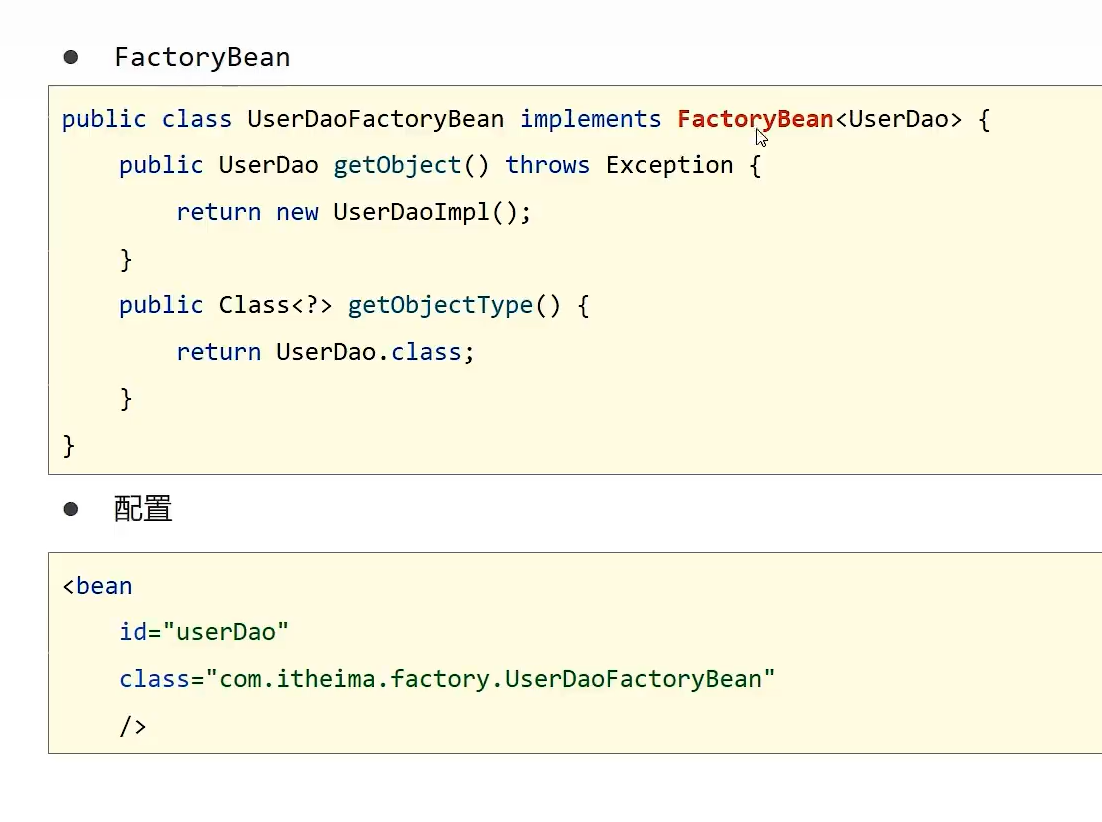
Task: Click the FactoryBean heading at the top
Action: 202,57
